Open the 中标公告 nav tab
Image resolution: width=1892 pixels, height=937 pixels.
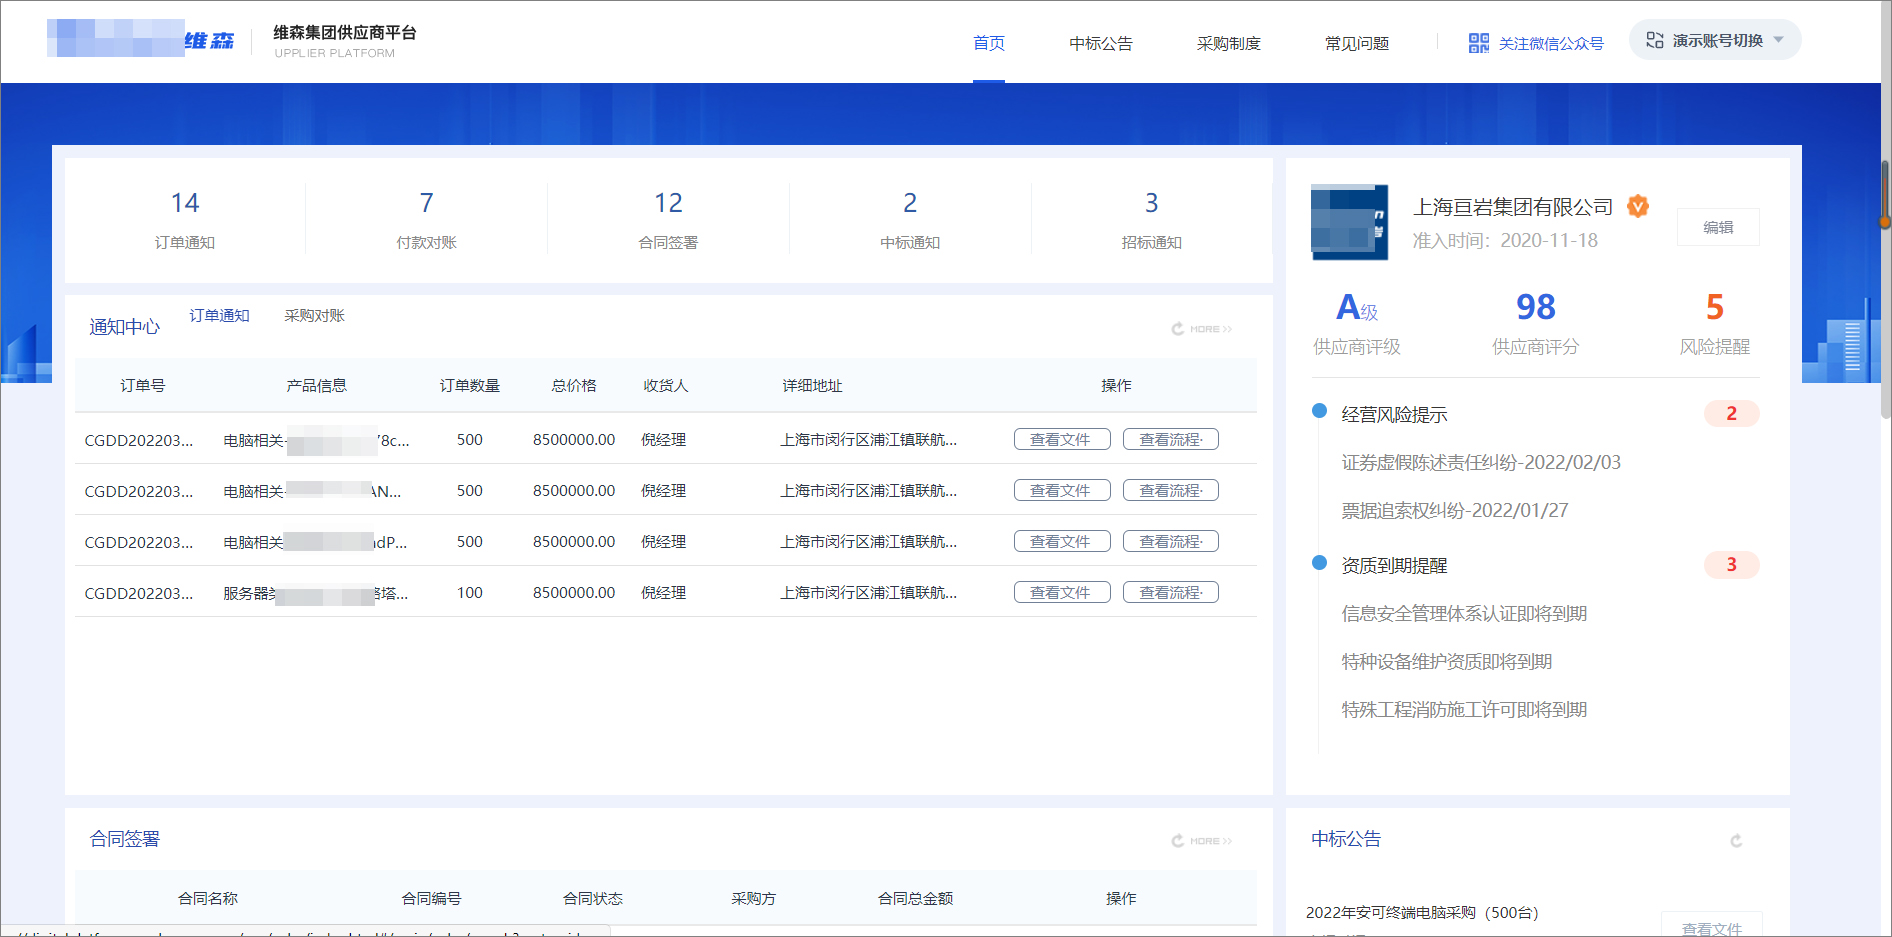click(1101, 43)
